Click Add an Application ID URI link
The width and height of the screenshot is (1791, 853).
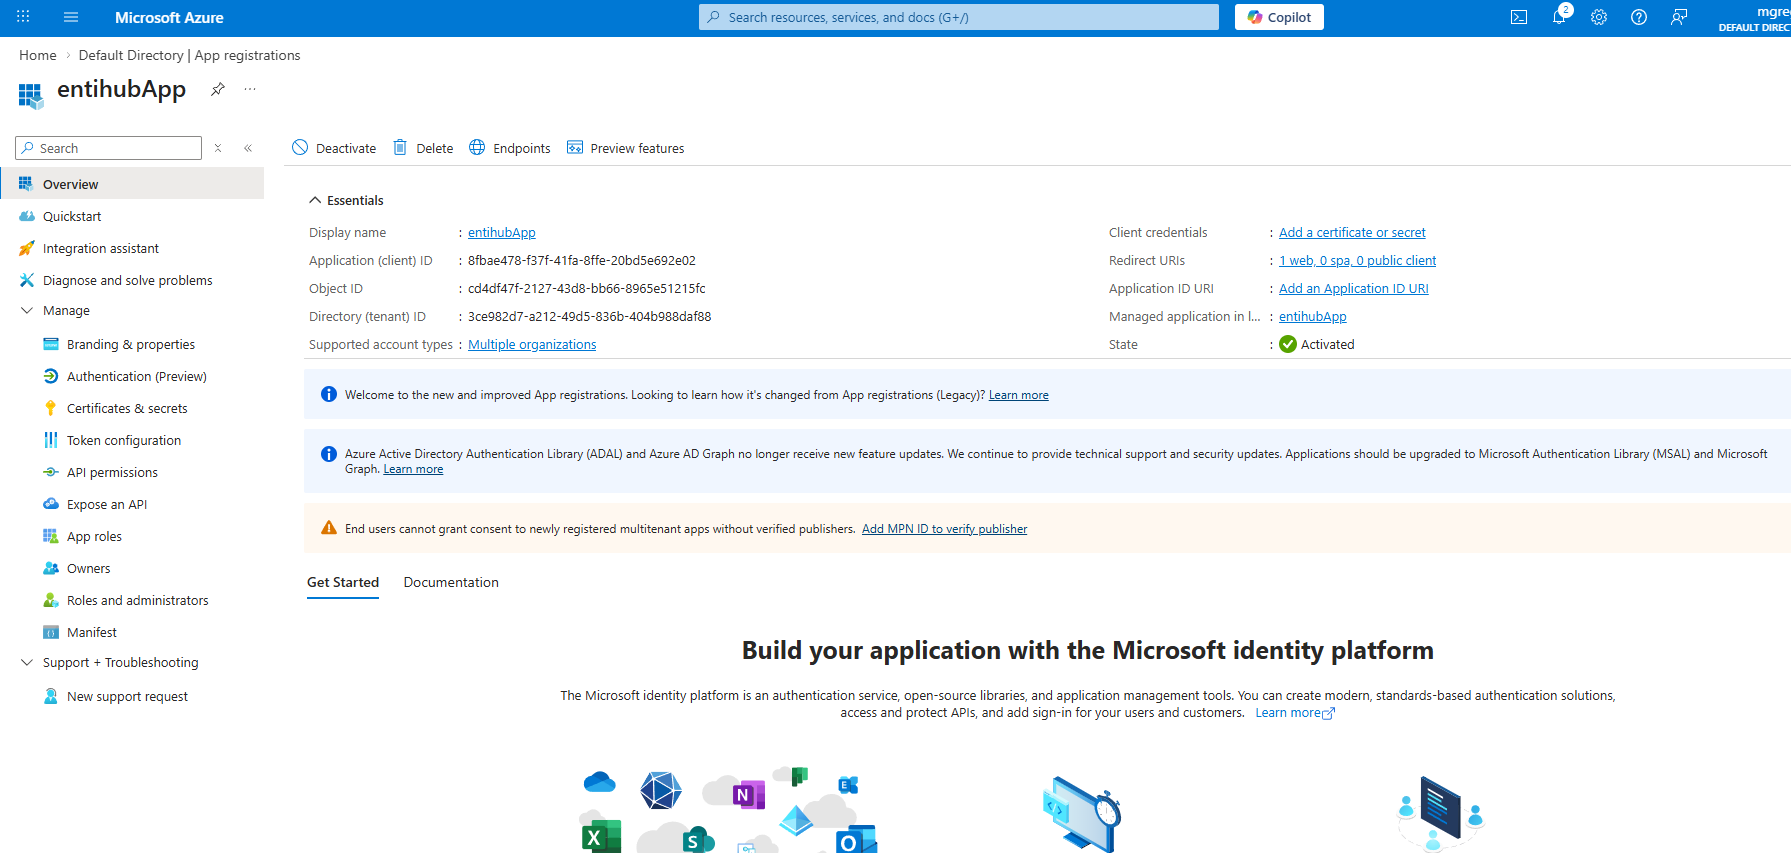[x=1353, y=288]
